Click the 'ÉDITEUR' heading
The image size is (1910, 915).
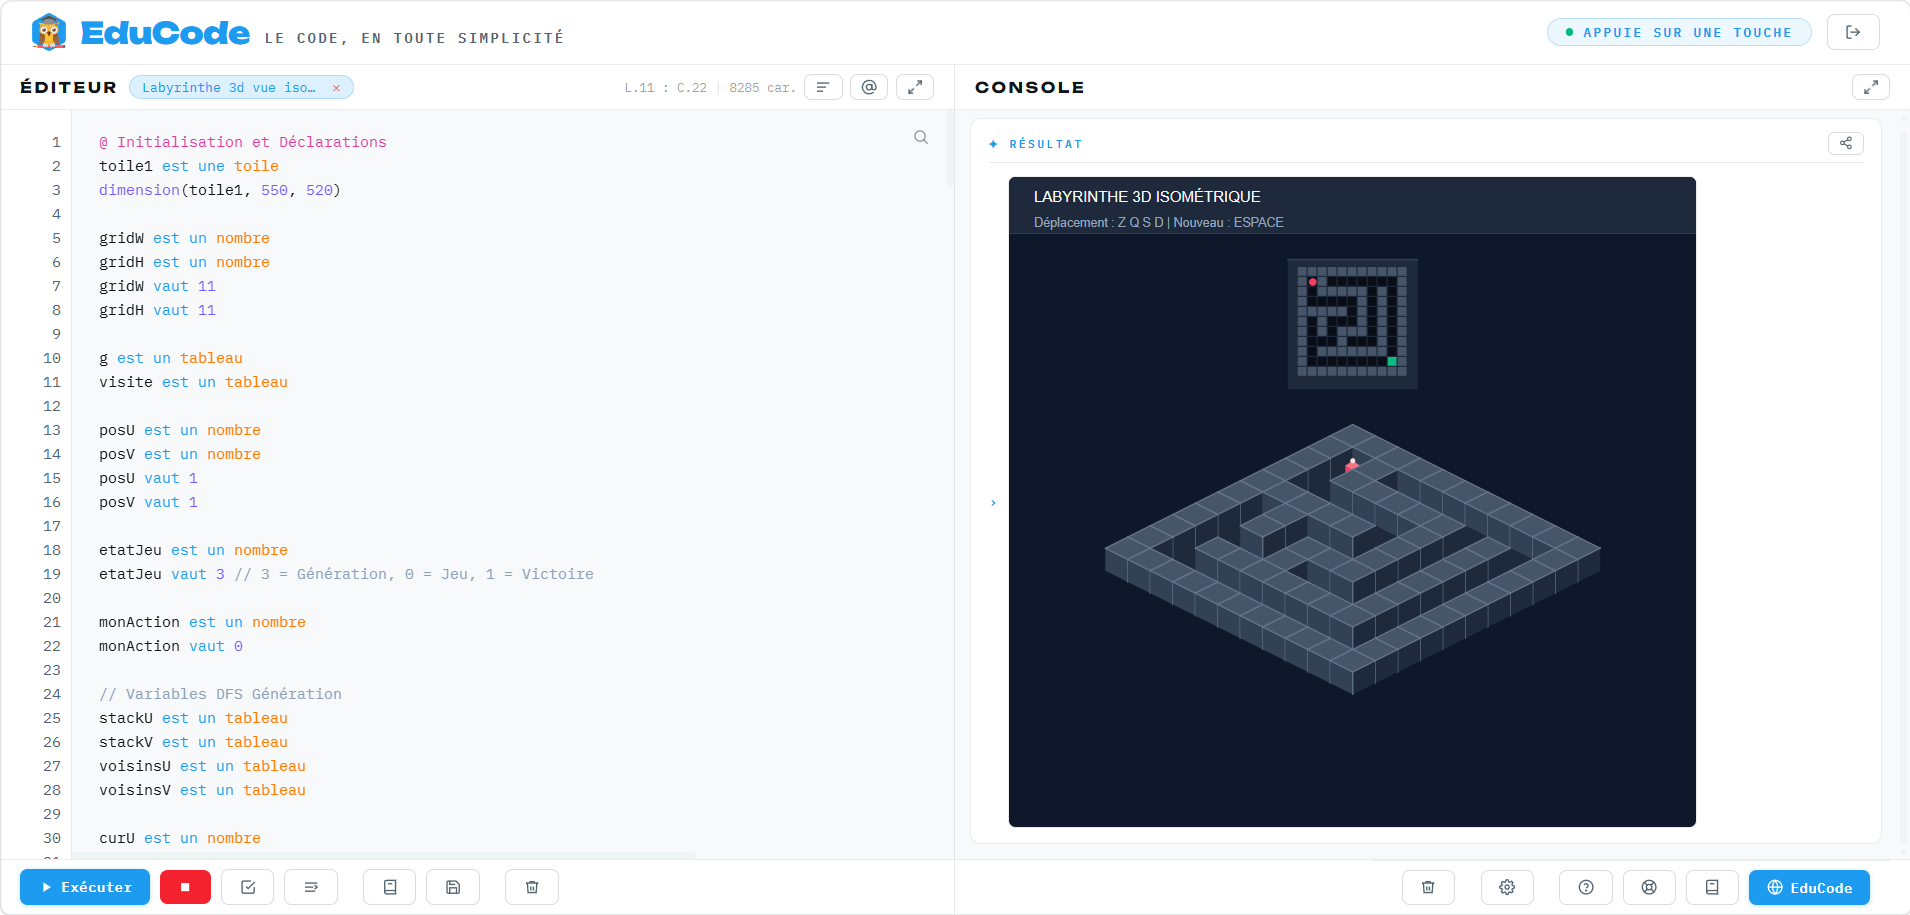[x=68, y=87]
